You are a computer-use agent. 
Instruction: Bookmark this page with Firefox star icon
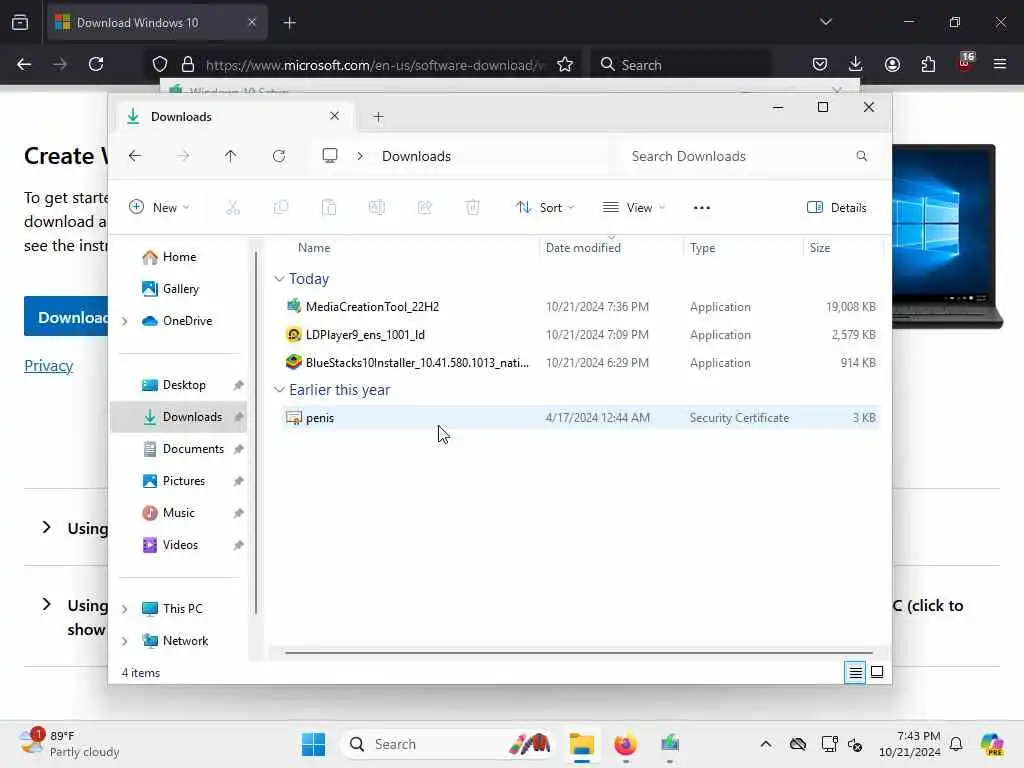565,65
